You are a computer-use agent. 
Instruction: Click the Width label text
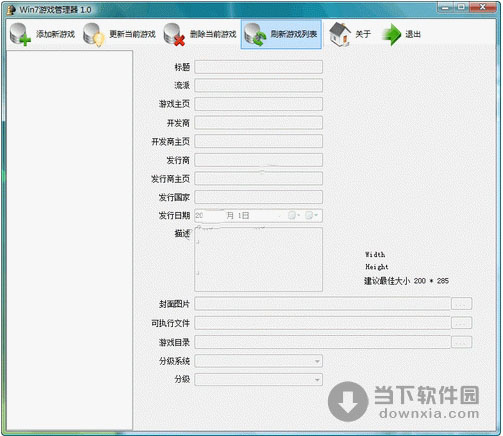[x=375, y=255]
